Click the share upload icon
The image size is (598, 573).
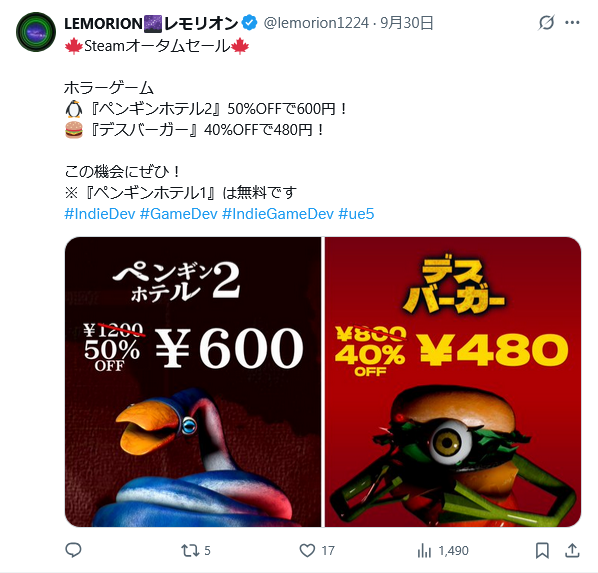(x=572, y=550)
